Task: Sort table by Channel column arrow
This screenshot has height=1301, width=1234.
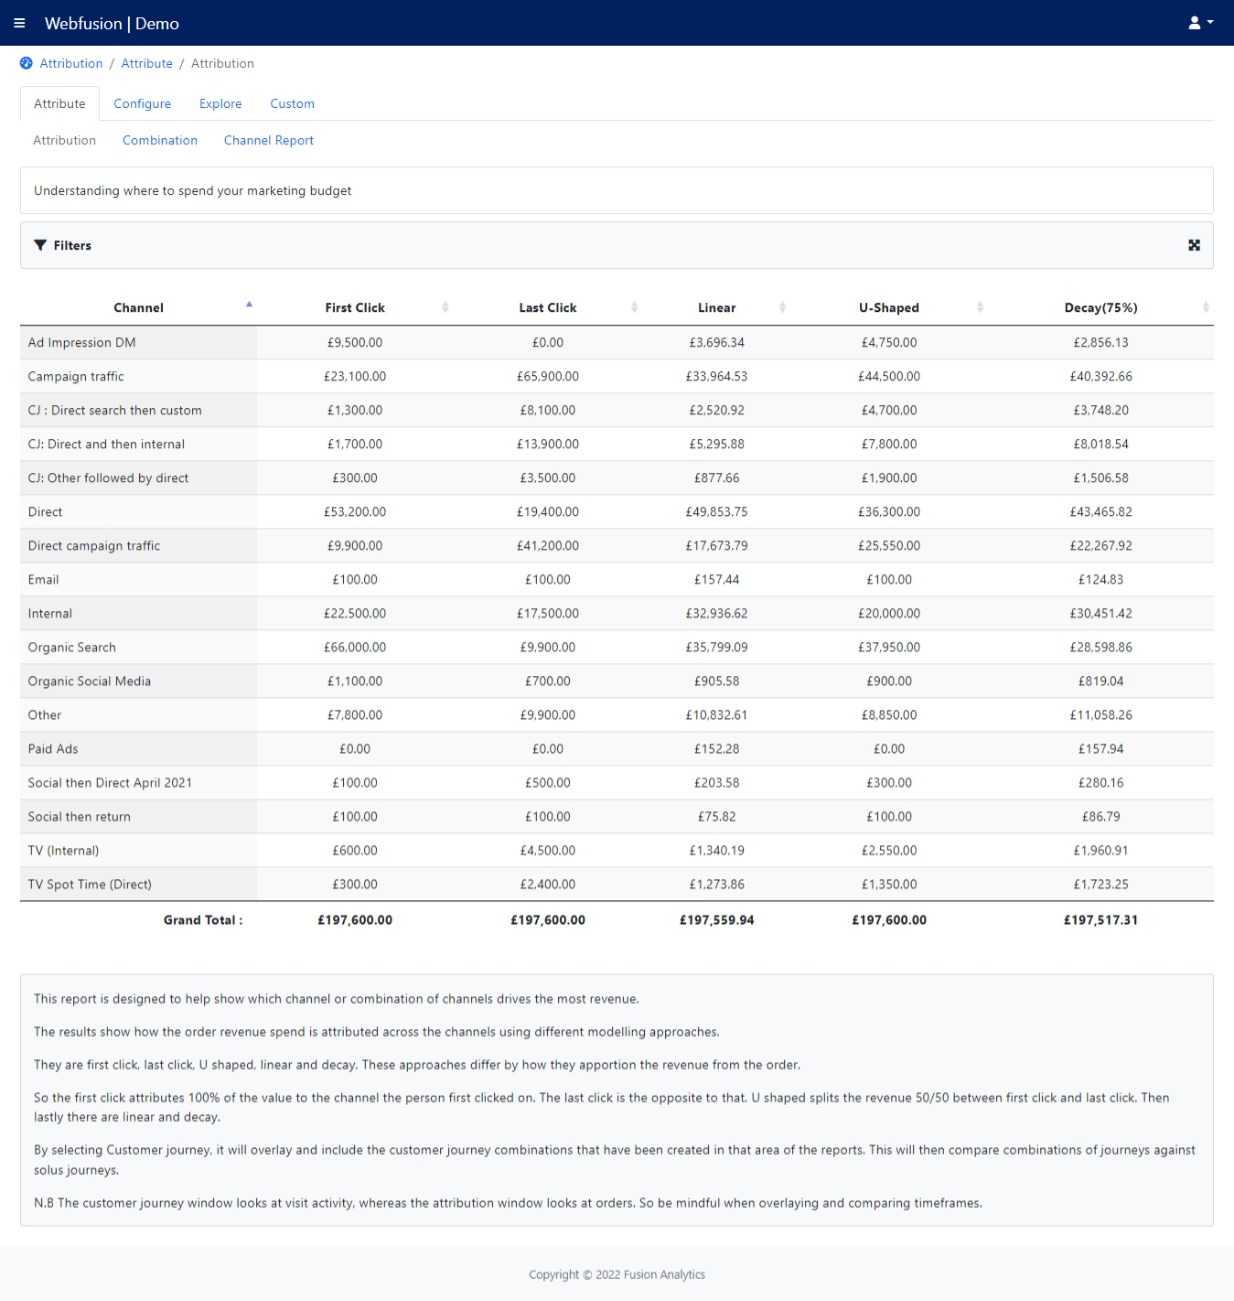Action: 249,304
